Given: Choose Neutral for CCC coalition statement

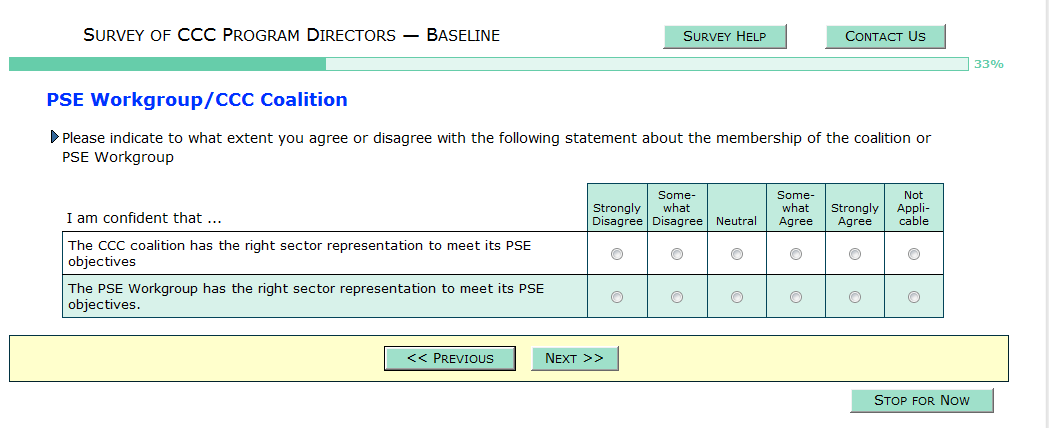Looking at the screenshot, I should click(x=737, y=254).
